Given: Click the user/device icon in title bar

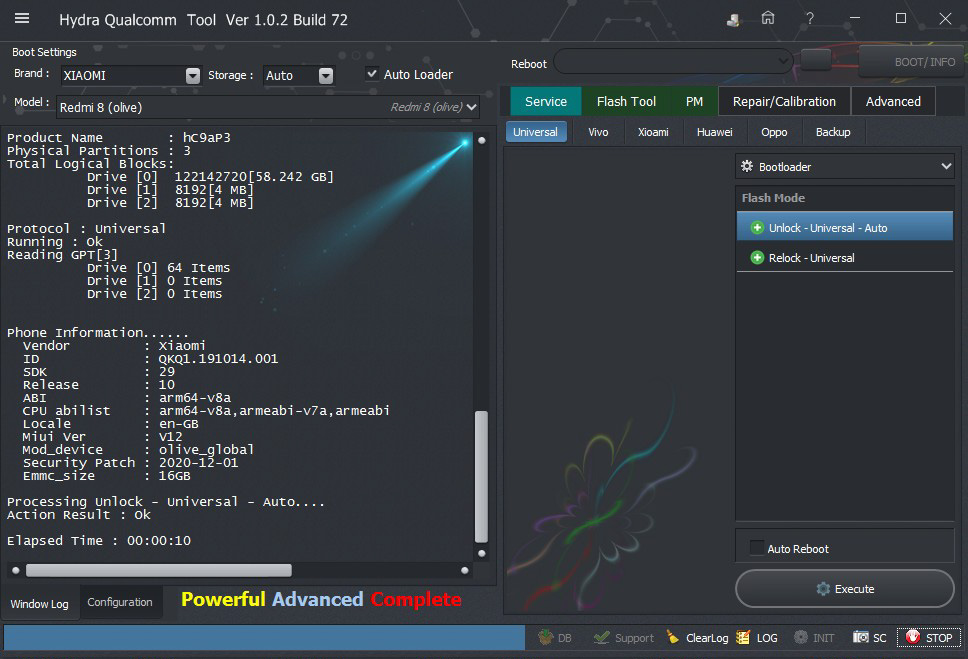Looking at the screenshot, I should point(733,20).
